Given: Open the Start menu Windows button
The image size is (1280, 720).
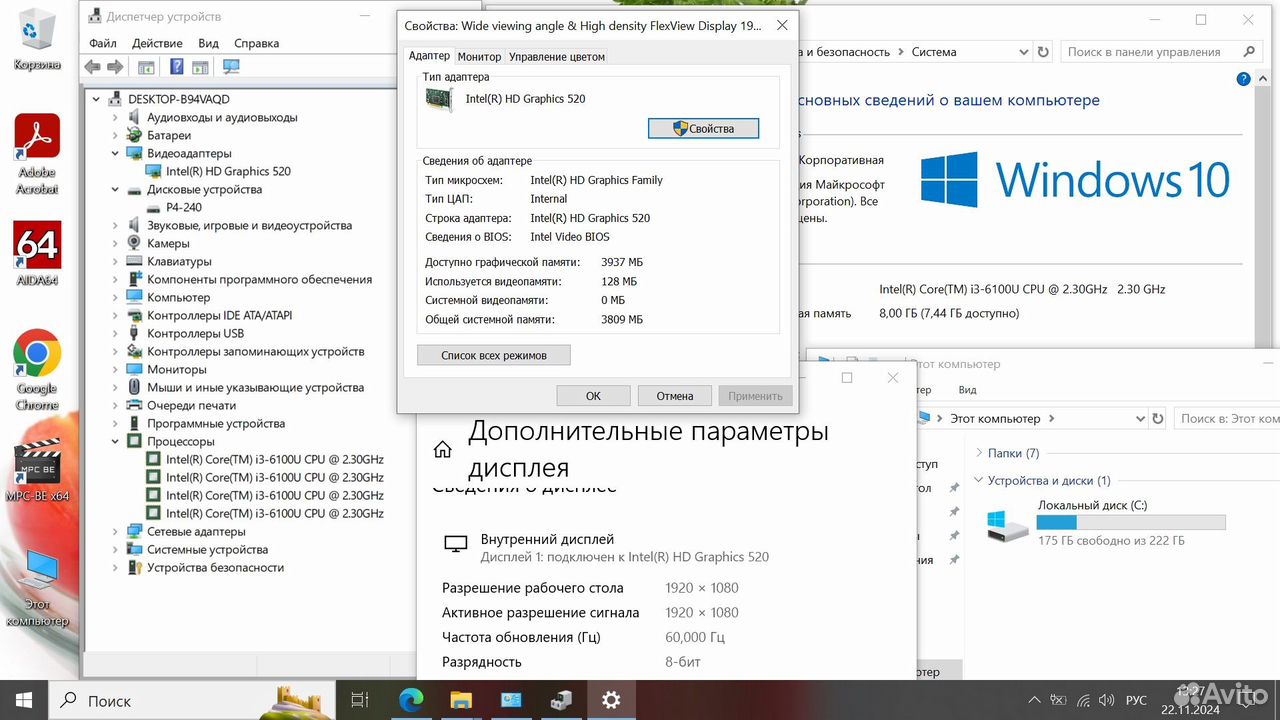Looking at the screenshot, I should tap(24, 700).
